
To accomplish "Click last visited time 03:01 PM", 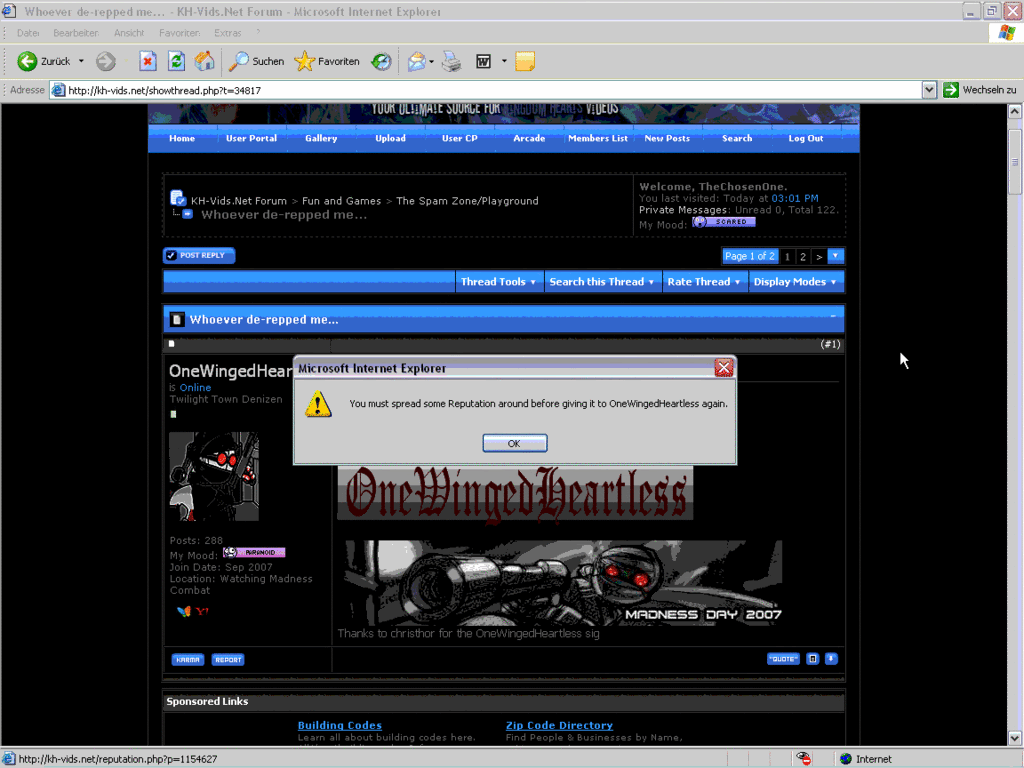I will [x=795, y=199].
